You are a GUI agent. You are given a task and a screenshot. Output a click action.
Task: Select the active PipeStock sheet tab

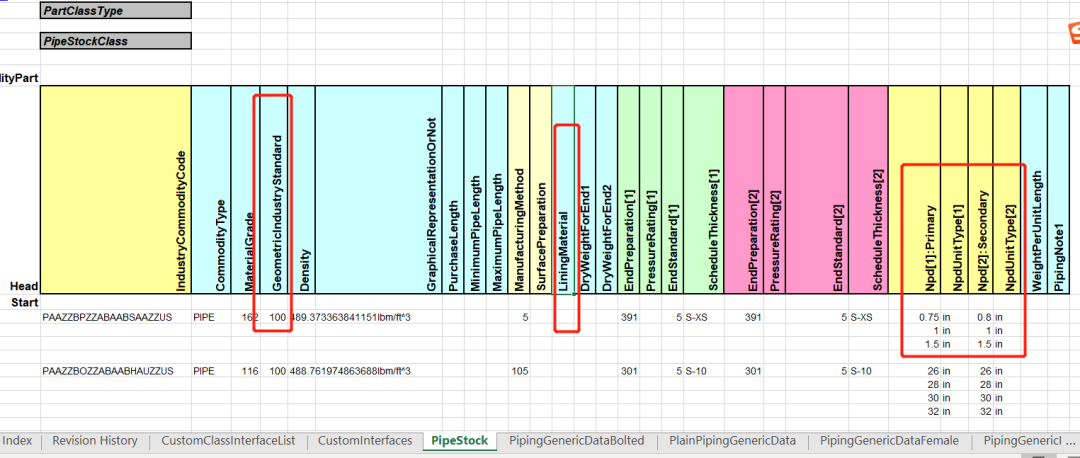coord(459,441)
